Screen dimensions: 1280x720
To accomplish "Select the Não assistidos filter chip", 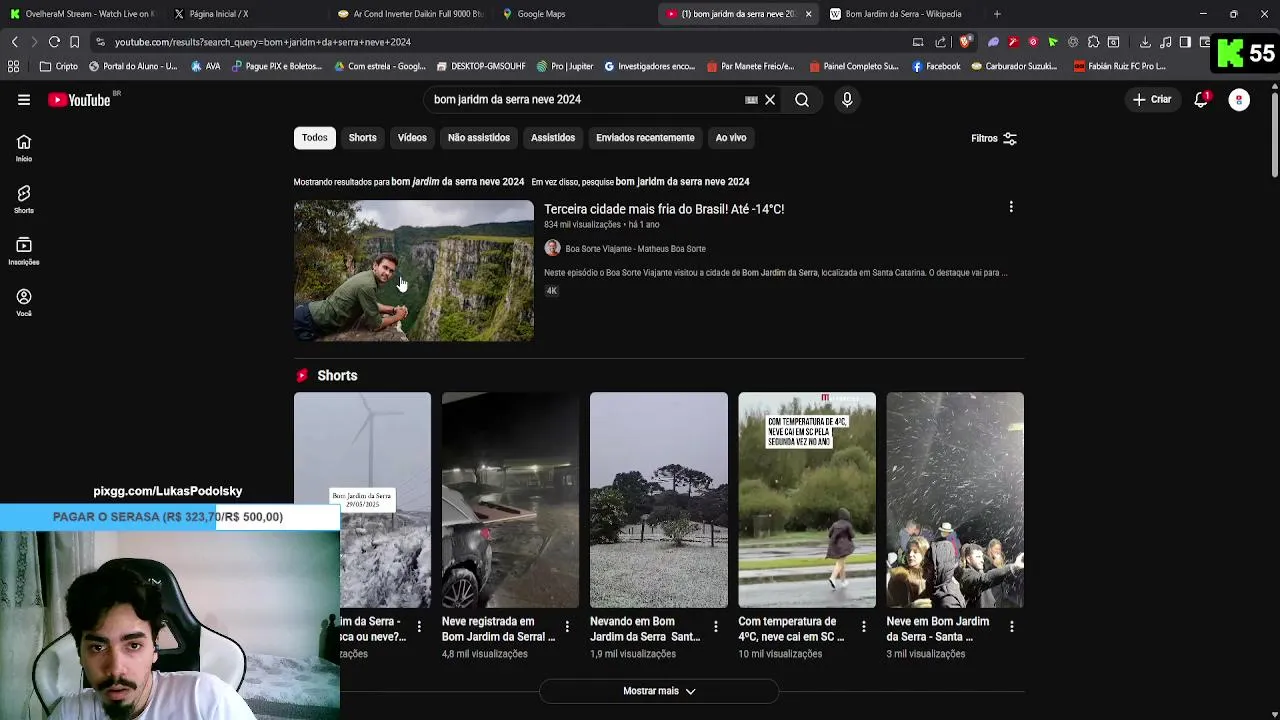I will click(479, 138).
